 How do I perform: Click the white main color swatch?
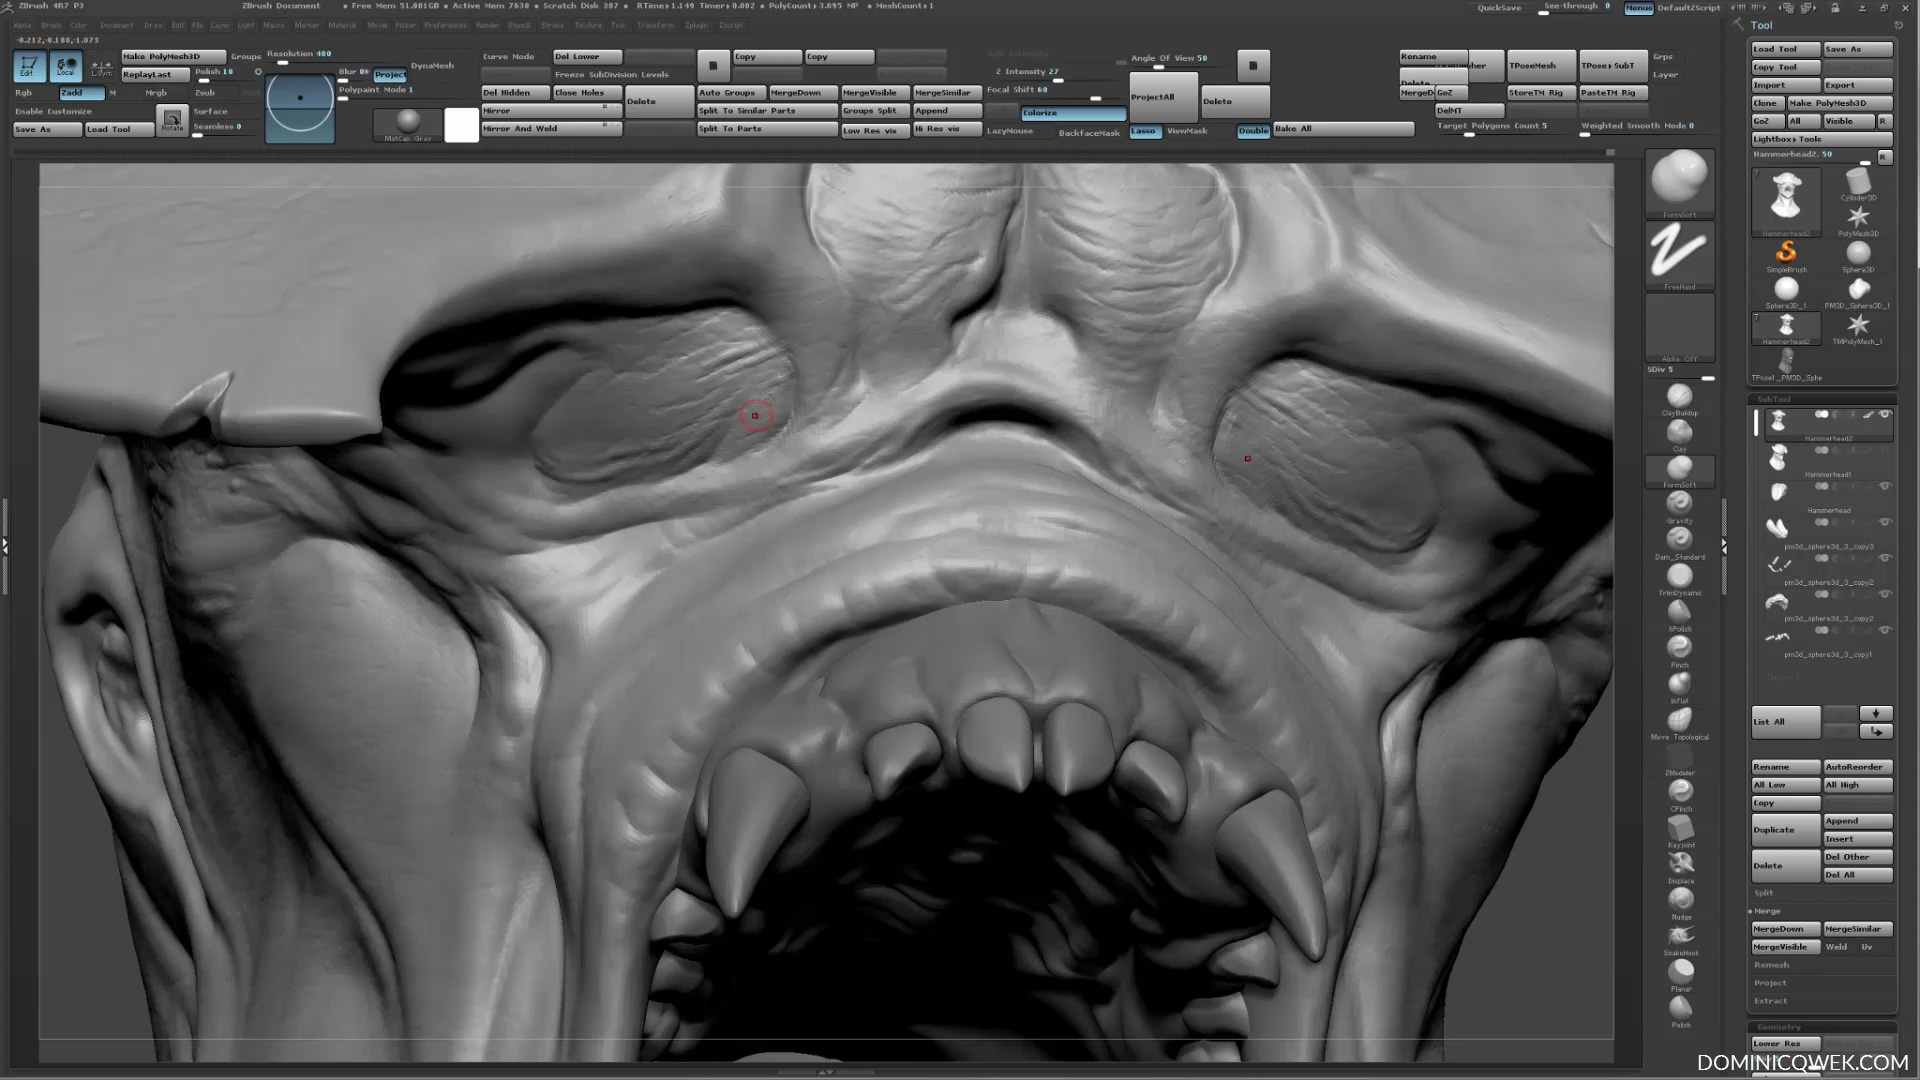[x=461, y=125]
